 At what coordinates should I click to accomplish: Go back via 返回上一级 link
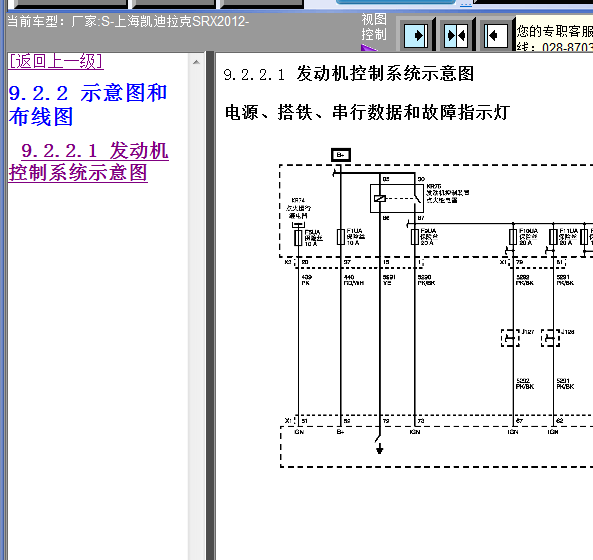[56, 61]
